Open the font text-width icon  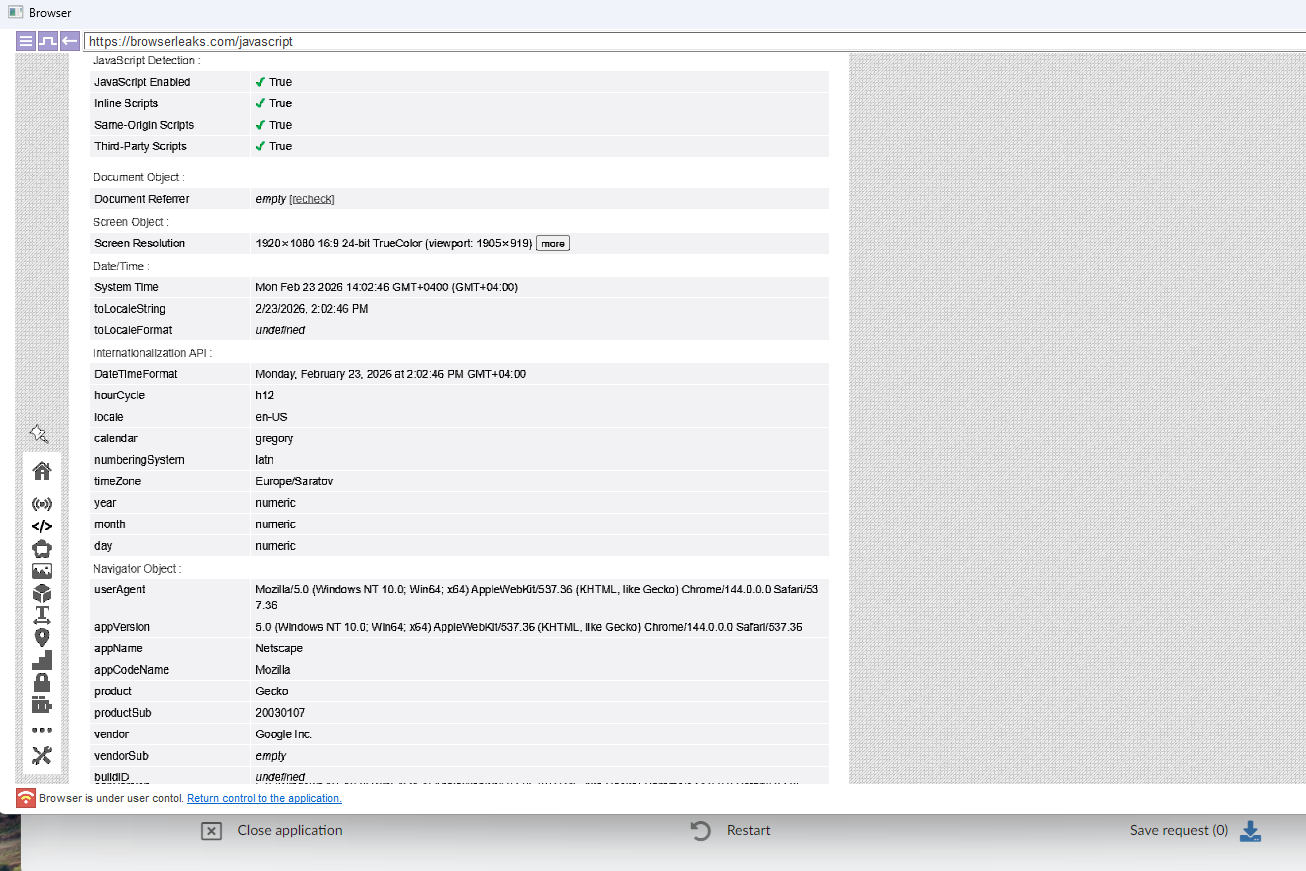42,615
